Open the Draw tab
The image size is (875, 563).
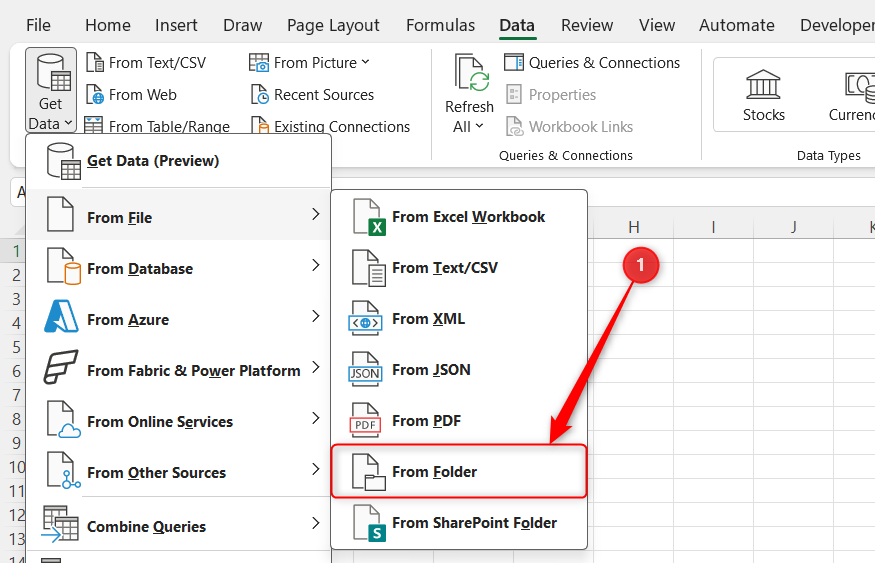pyautogui.click(x=242, y=25)
